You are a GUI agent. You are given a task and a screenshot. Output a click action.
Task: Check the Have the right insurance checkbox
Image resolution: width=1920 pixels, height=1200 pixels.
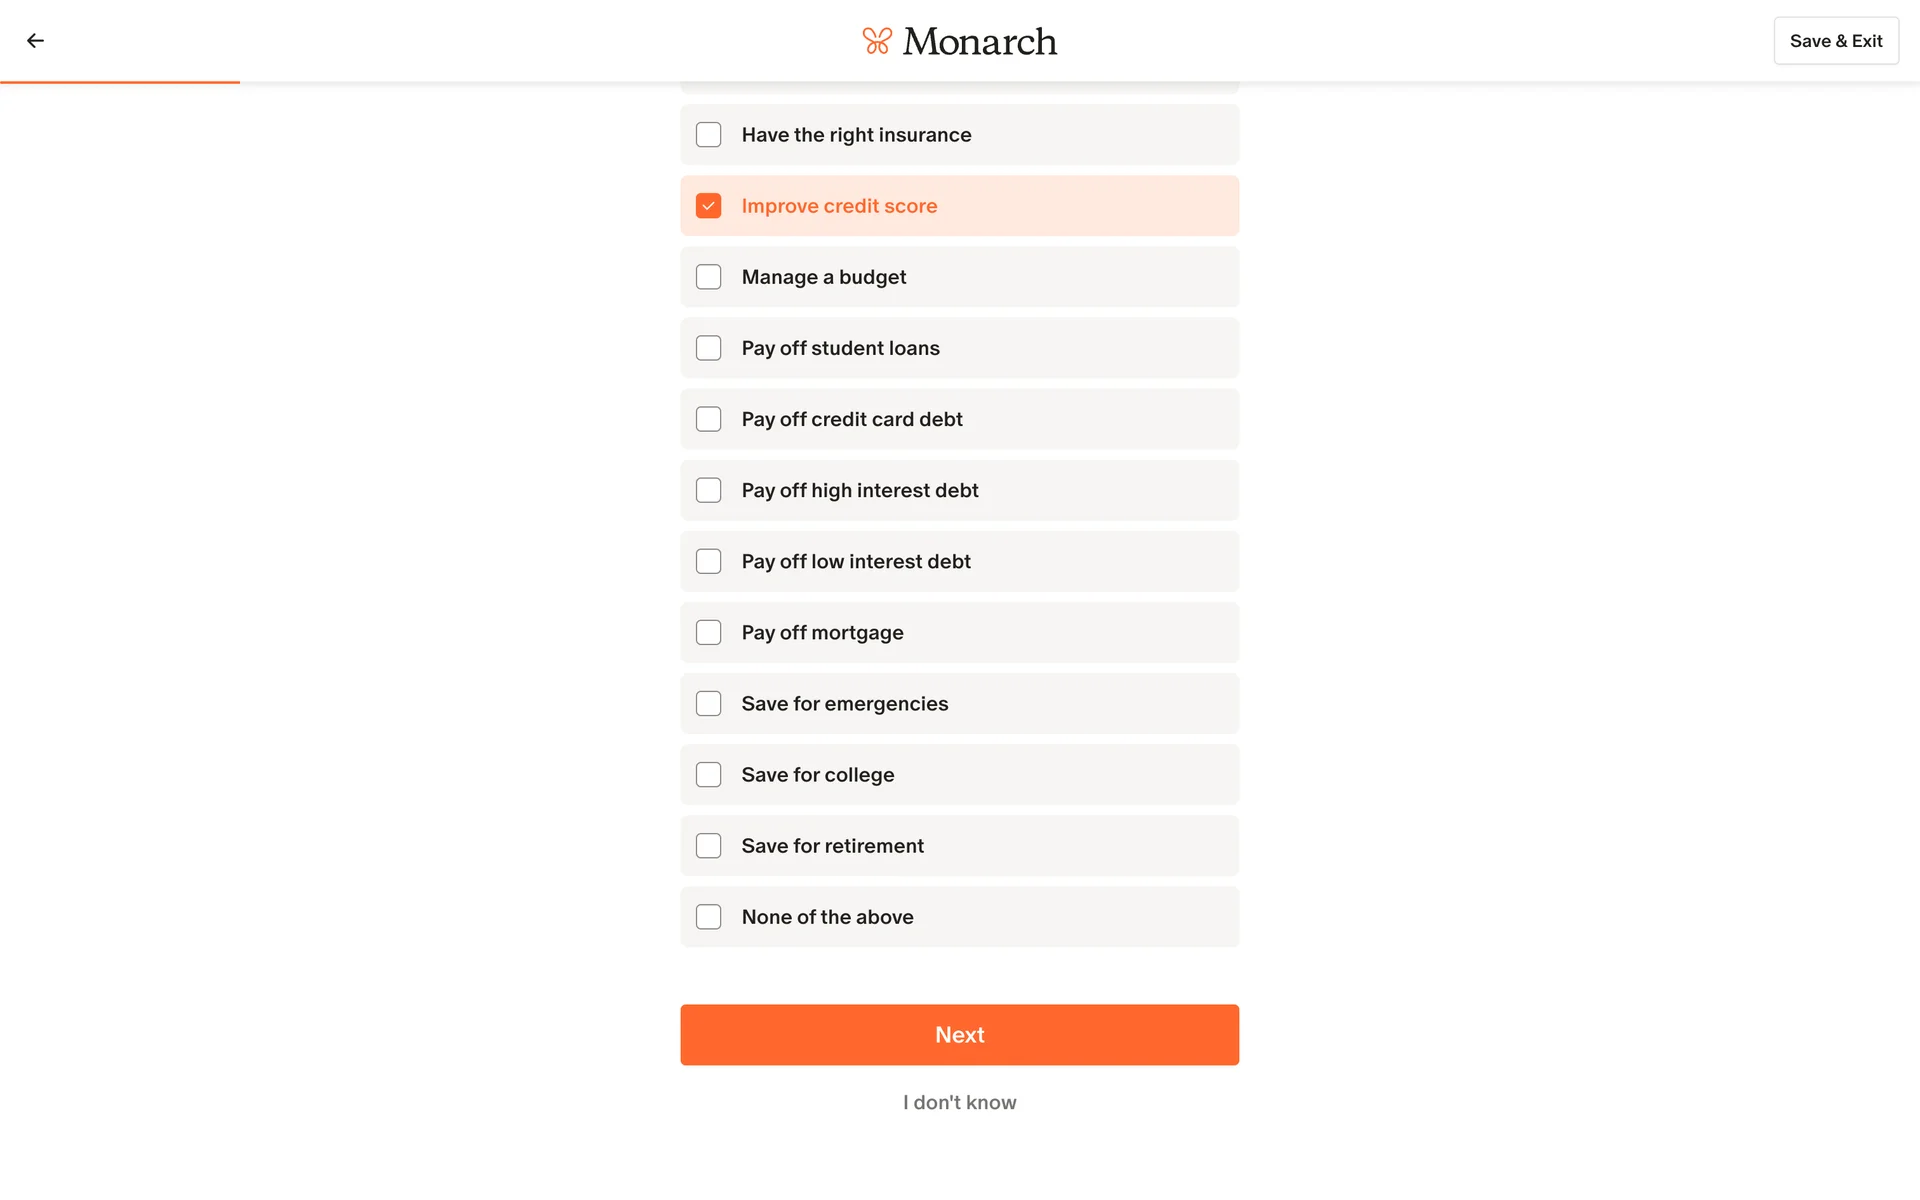coord(708,135)
